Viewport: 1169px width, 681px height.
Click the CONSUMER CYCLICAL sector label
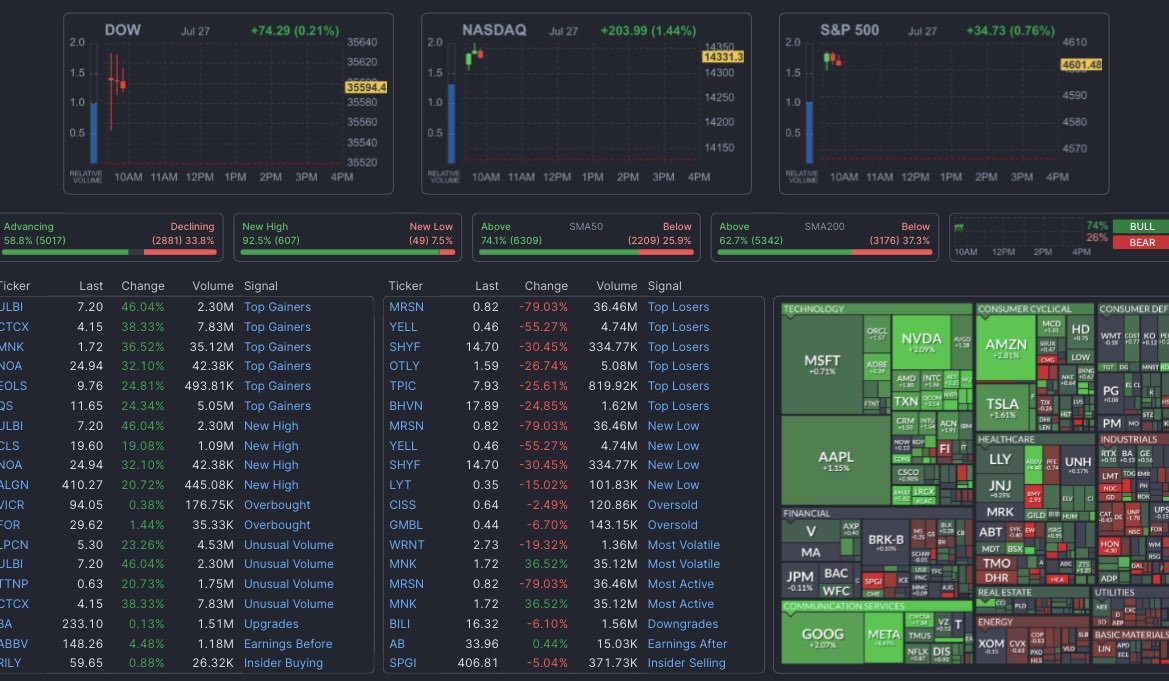point(1024,309)
